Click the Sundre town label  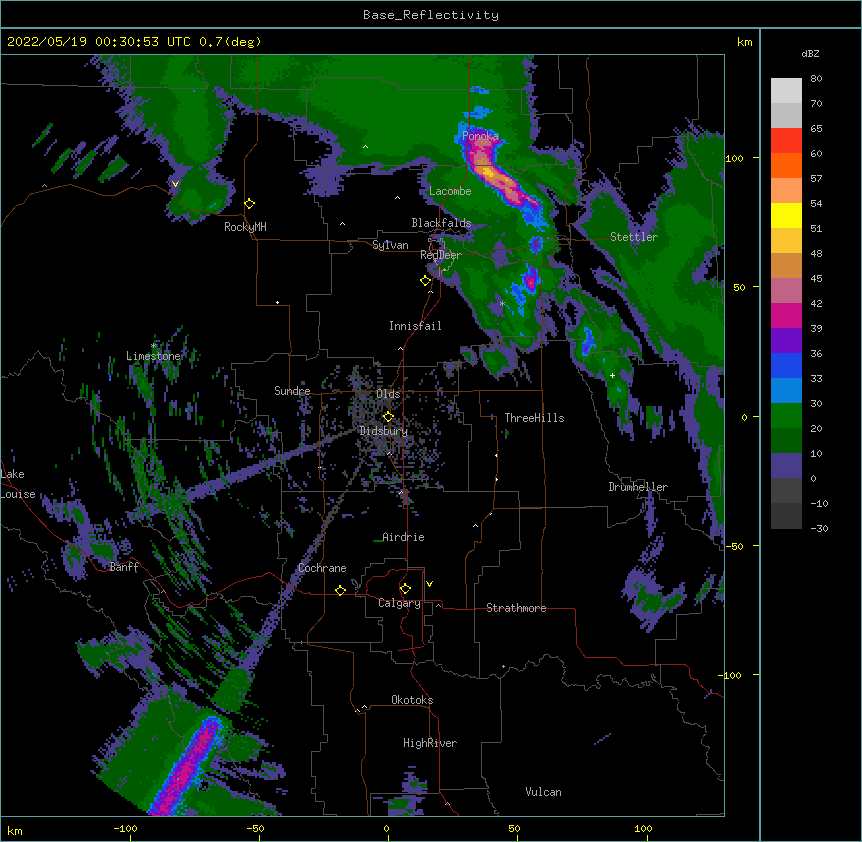[292, 391]
